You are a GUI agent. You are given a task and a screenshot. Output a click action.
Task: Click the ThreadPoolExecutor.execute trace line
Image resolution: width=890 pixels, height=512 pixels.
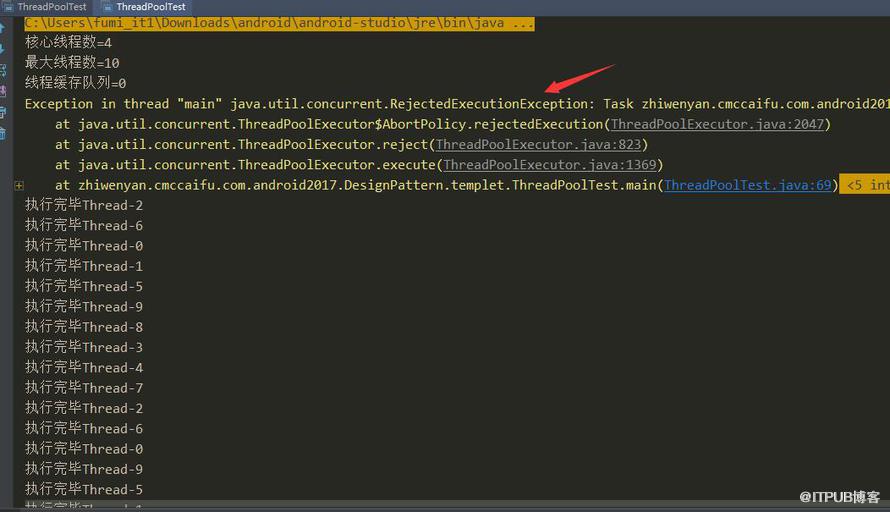pos(359,165)
